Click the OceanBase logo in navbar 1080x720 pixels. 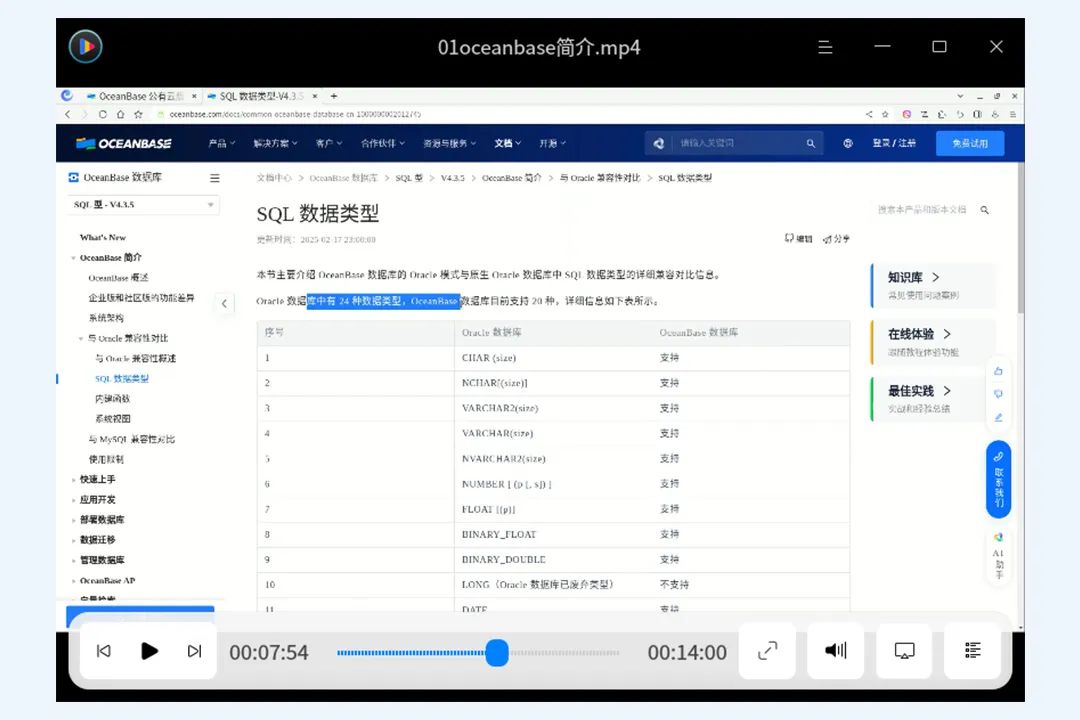(x=124, y=143)
